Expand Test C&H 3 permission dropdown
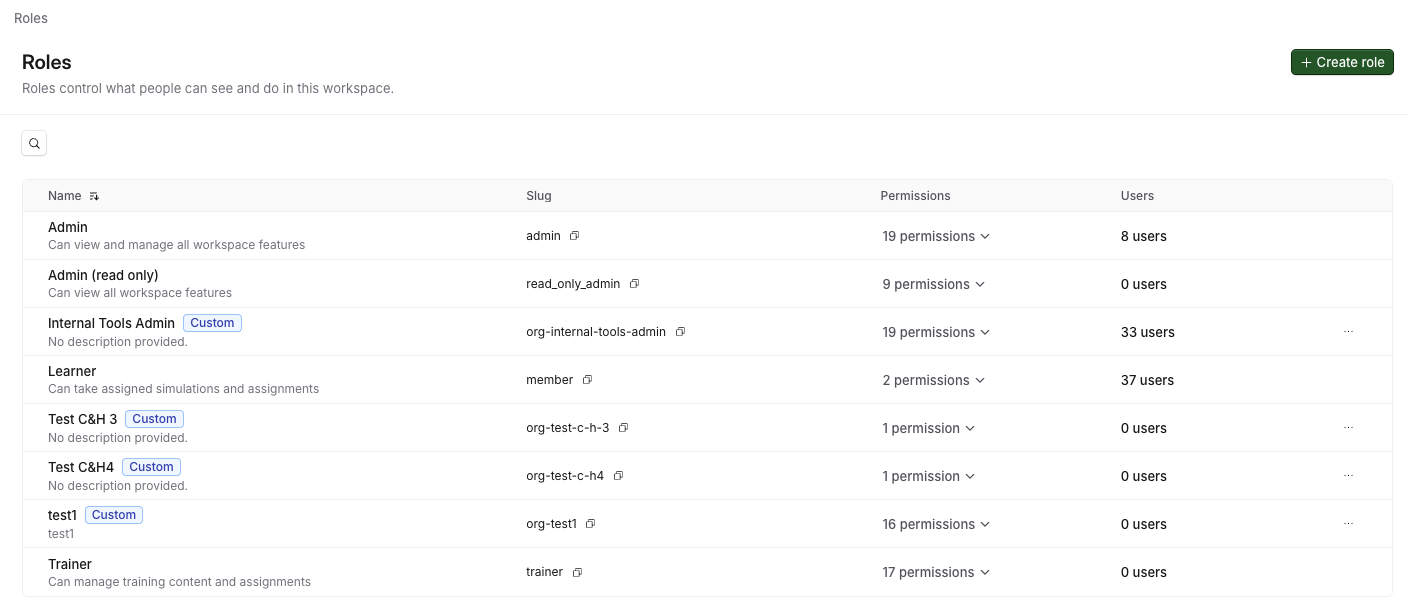This screenshot has width=1408, height=613. [x=928, y=428]
